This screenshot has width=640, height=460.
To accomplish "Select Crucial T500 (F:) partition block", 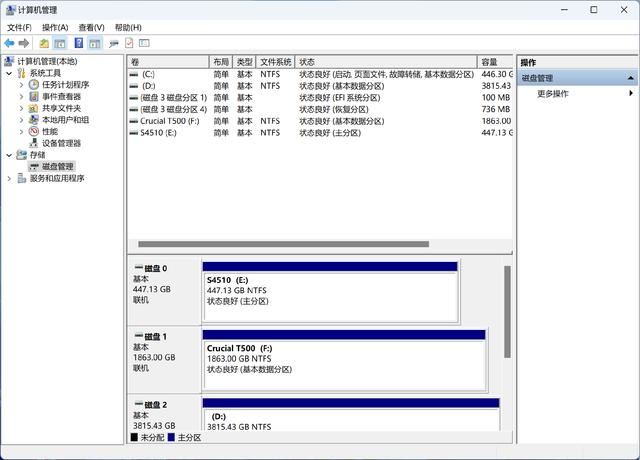I will (x=343, y=358).
